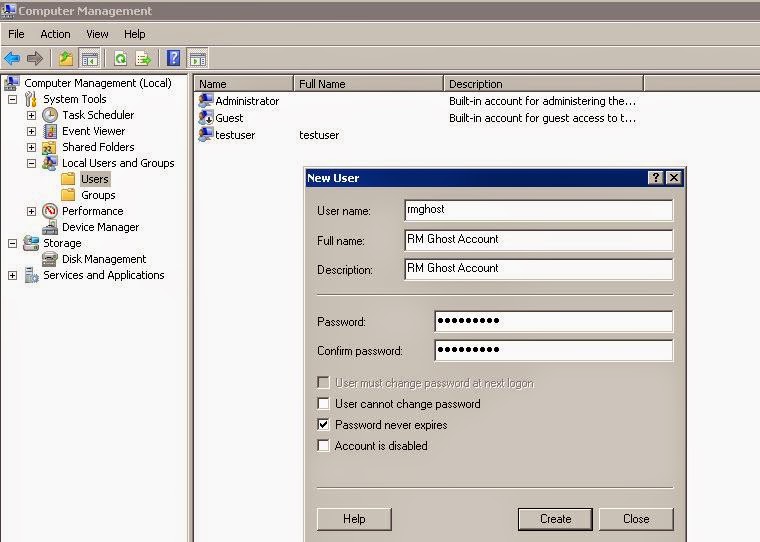Click the Device Manager icon

(50, 227)
